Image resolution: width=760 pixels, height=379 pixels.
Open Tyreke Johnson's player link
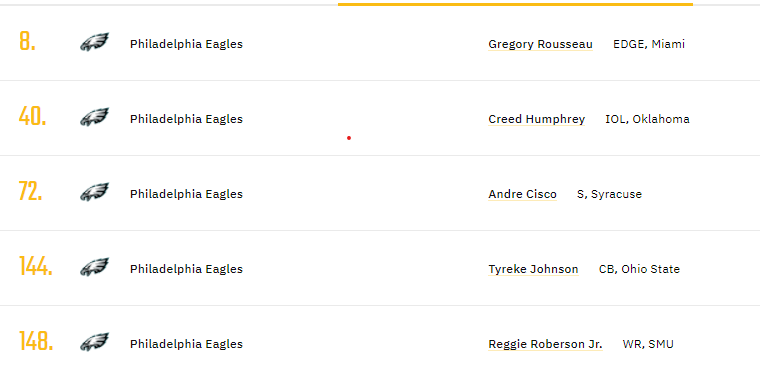coord(533,269)
